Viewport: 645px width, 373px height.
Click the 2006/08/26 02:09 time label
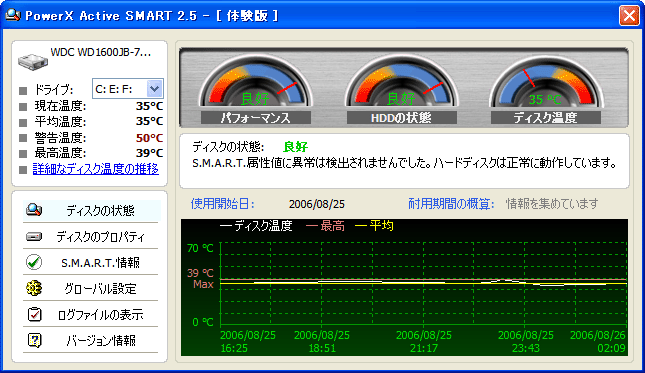coord(598,342)
